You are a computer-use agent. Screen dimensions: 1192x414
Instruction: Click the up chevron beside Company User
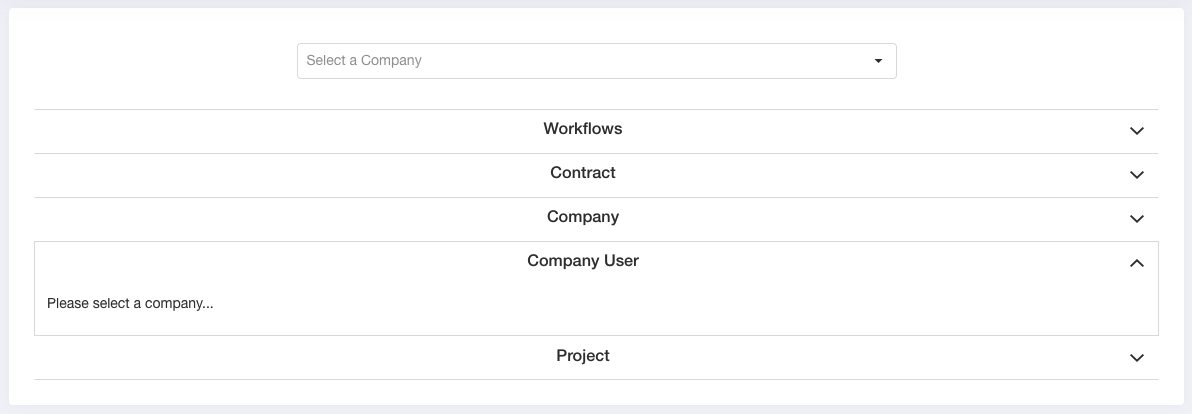1137,263
